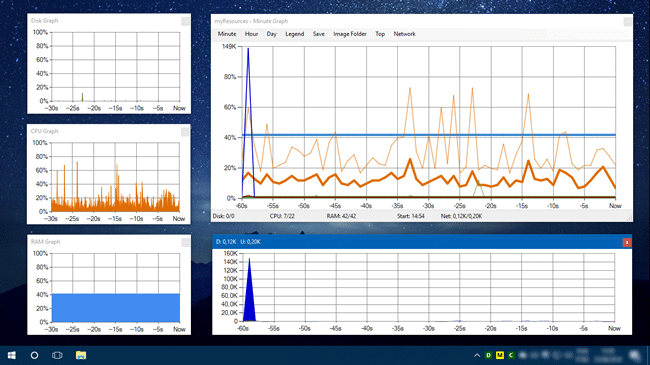Click the CPU: 7/22 status text
Screen dimensions: 650x365
[x=282, y=216]
